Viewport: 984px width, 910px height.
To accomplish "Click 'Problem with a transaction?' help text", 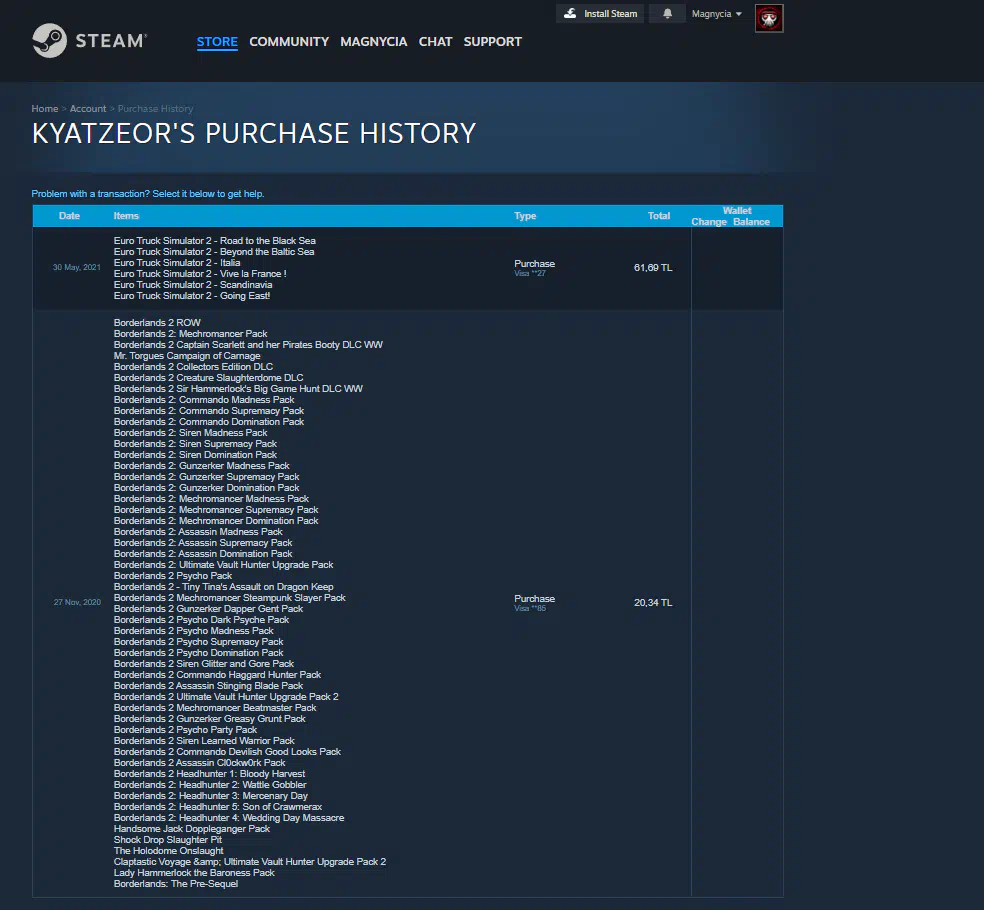I will click(148, 194).
